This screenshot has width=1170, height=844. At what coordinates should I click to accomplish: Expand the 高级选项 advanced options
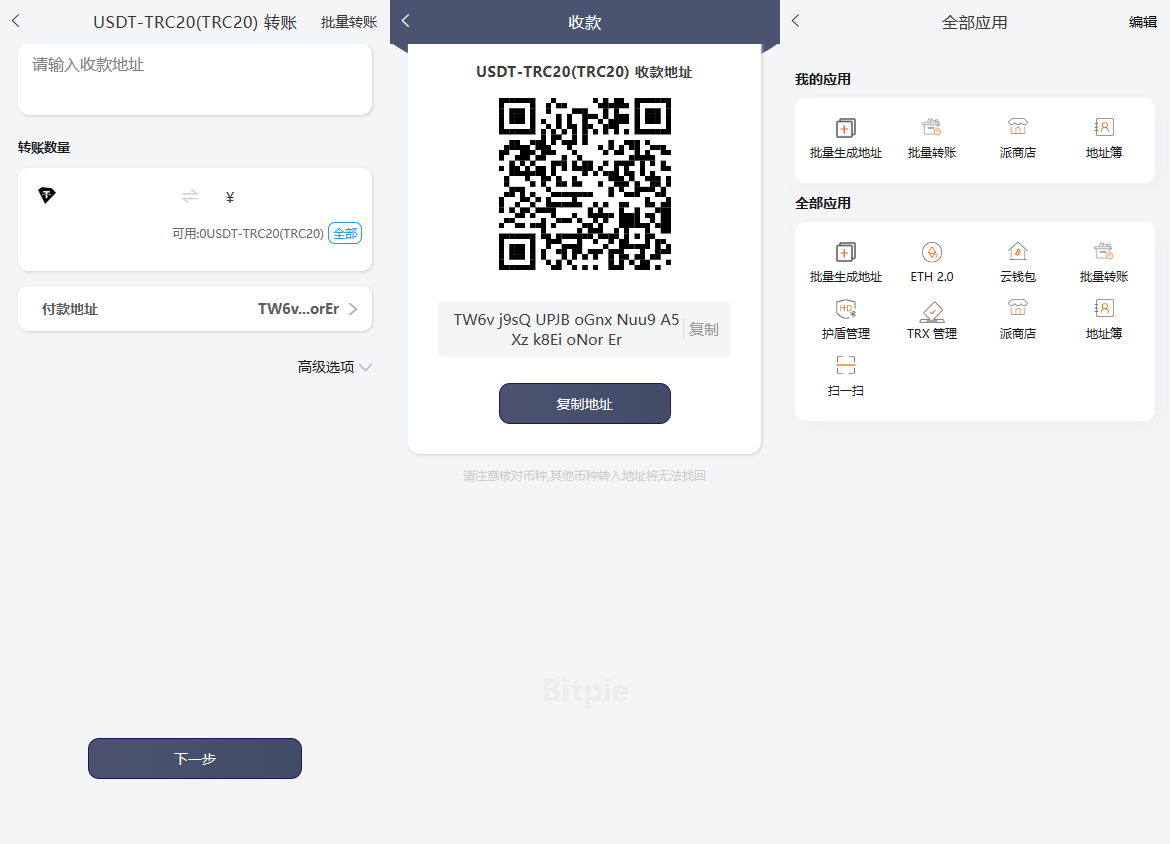coord(334,367)
